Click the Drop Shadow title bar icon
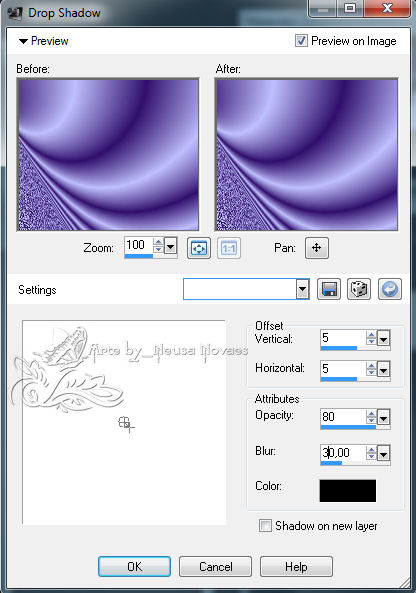The image size is (416, 593). pos(15,13)
